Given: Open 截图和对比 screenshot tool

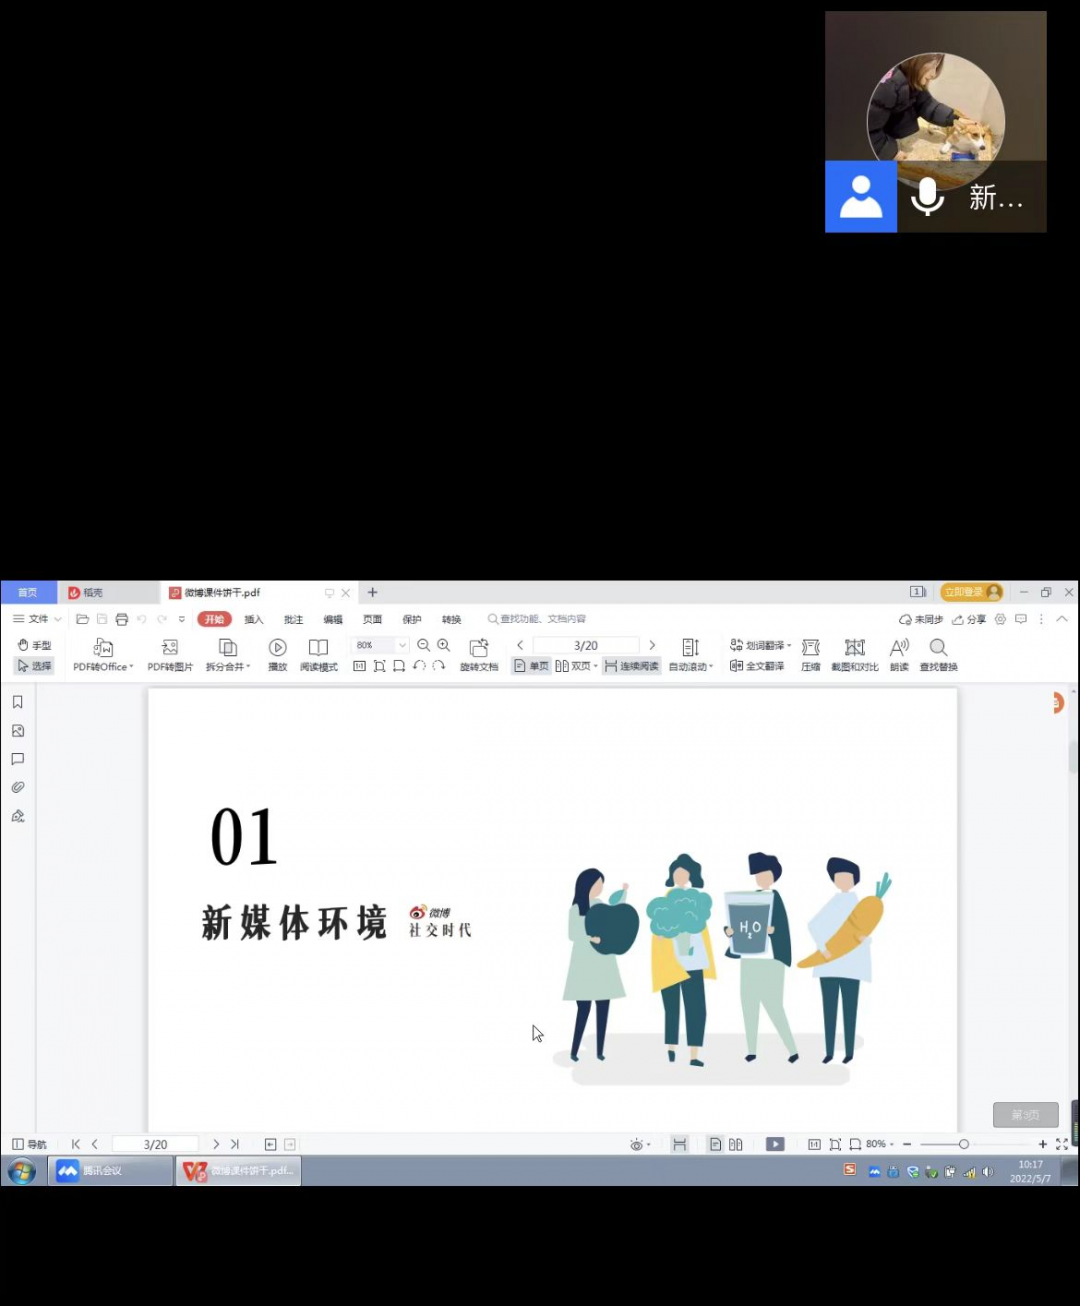Looking at the screenshot, I should point(854,648).
